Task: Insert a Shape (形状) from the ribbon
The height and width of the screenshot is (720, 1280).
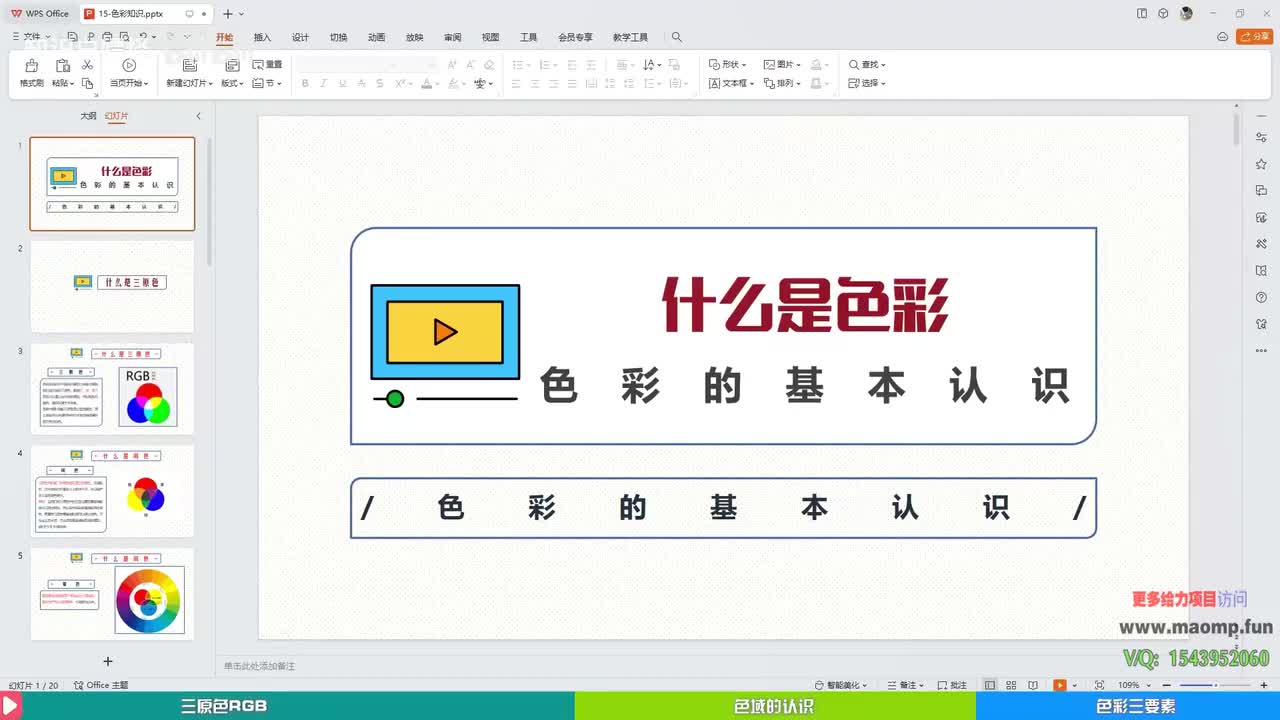Action: (727, 65)
